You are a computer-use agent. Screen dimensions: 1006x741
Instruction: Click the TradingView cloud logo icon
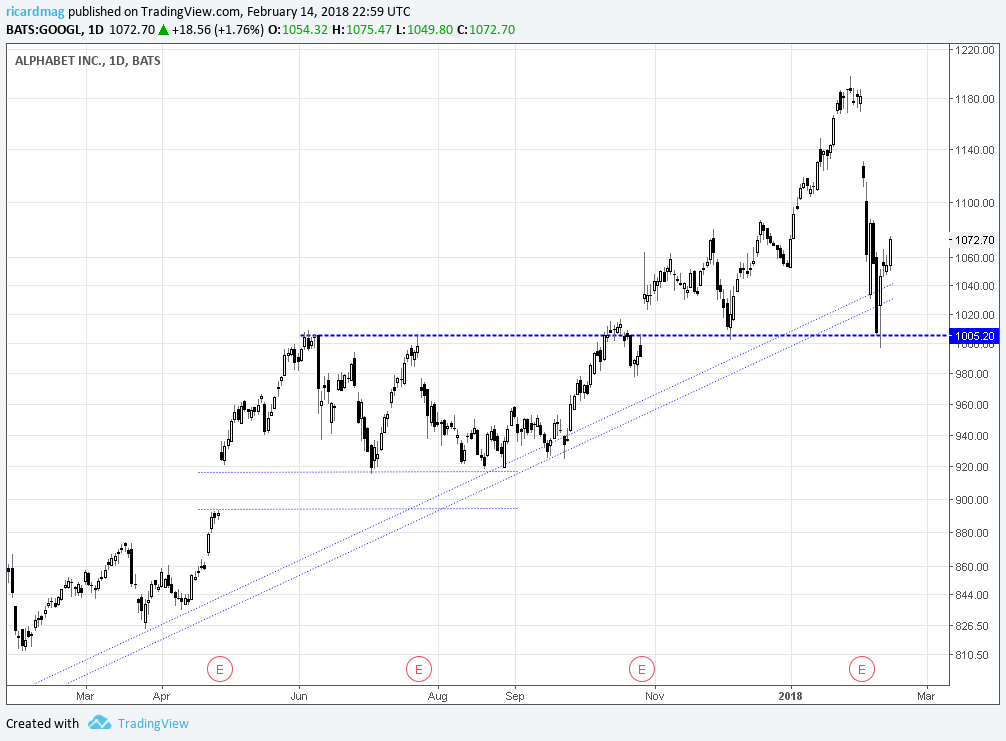[99, 722]
